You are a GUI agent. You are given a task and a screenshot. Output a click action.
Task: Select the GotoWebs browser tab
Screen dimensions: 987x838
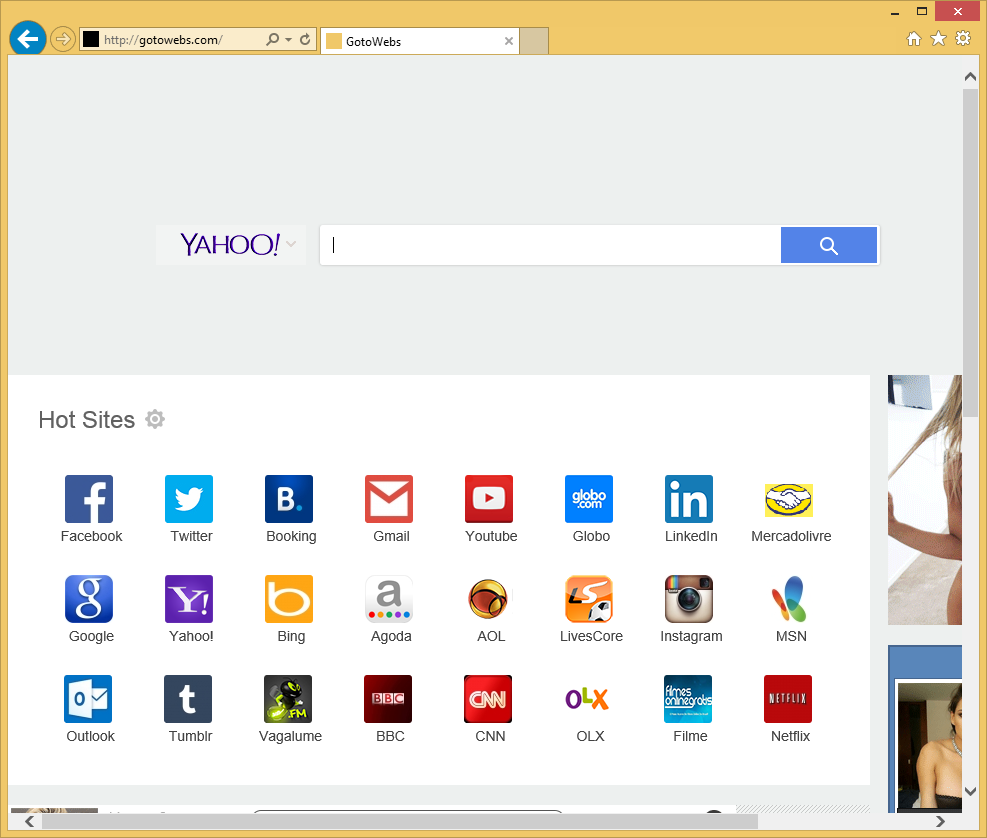[x=420, y=42]
